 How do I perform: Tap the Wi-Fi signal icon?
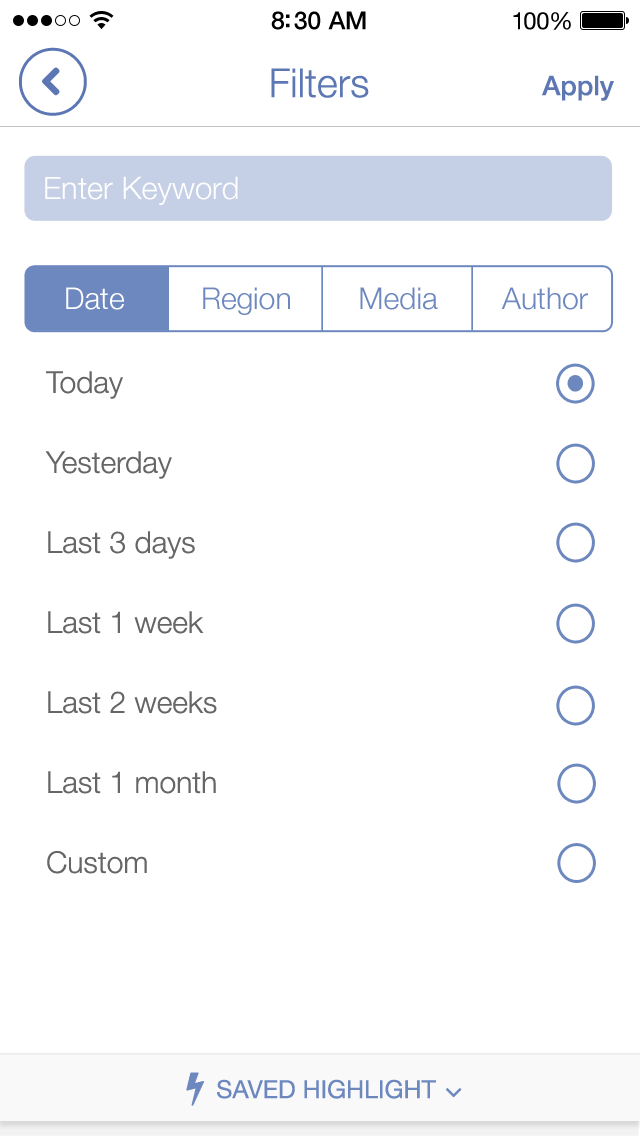tap(101, 20)
